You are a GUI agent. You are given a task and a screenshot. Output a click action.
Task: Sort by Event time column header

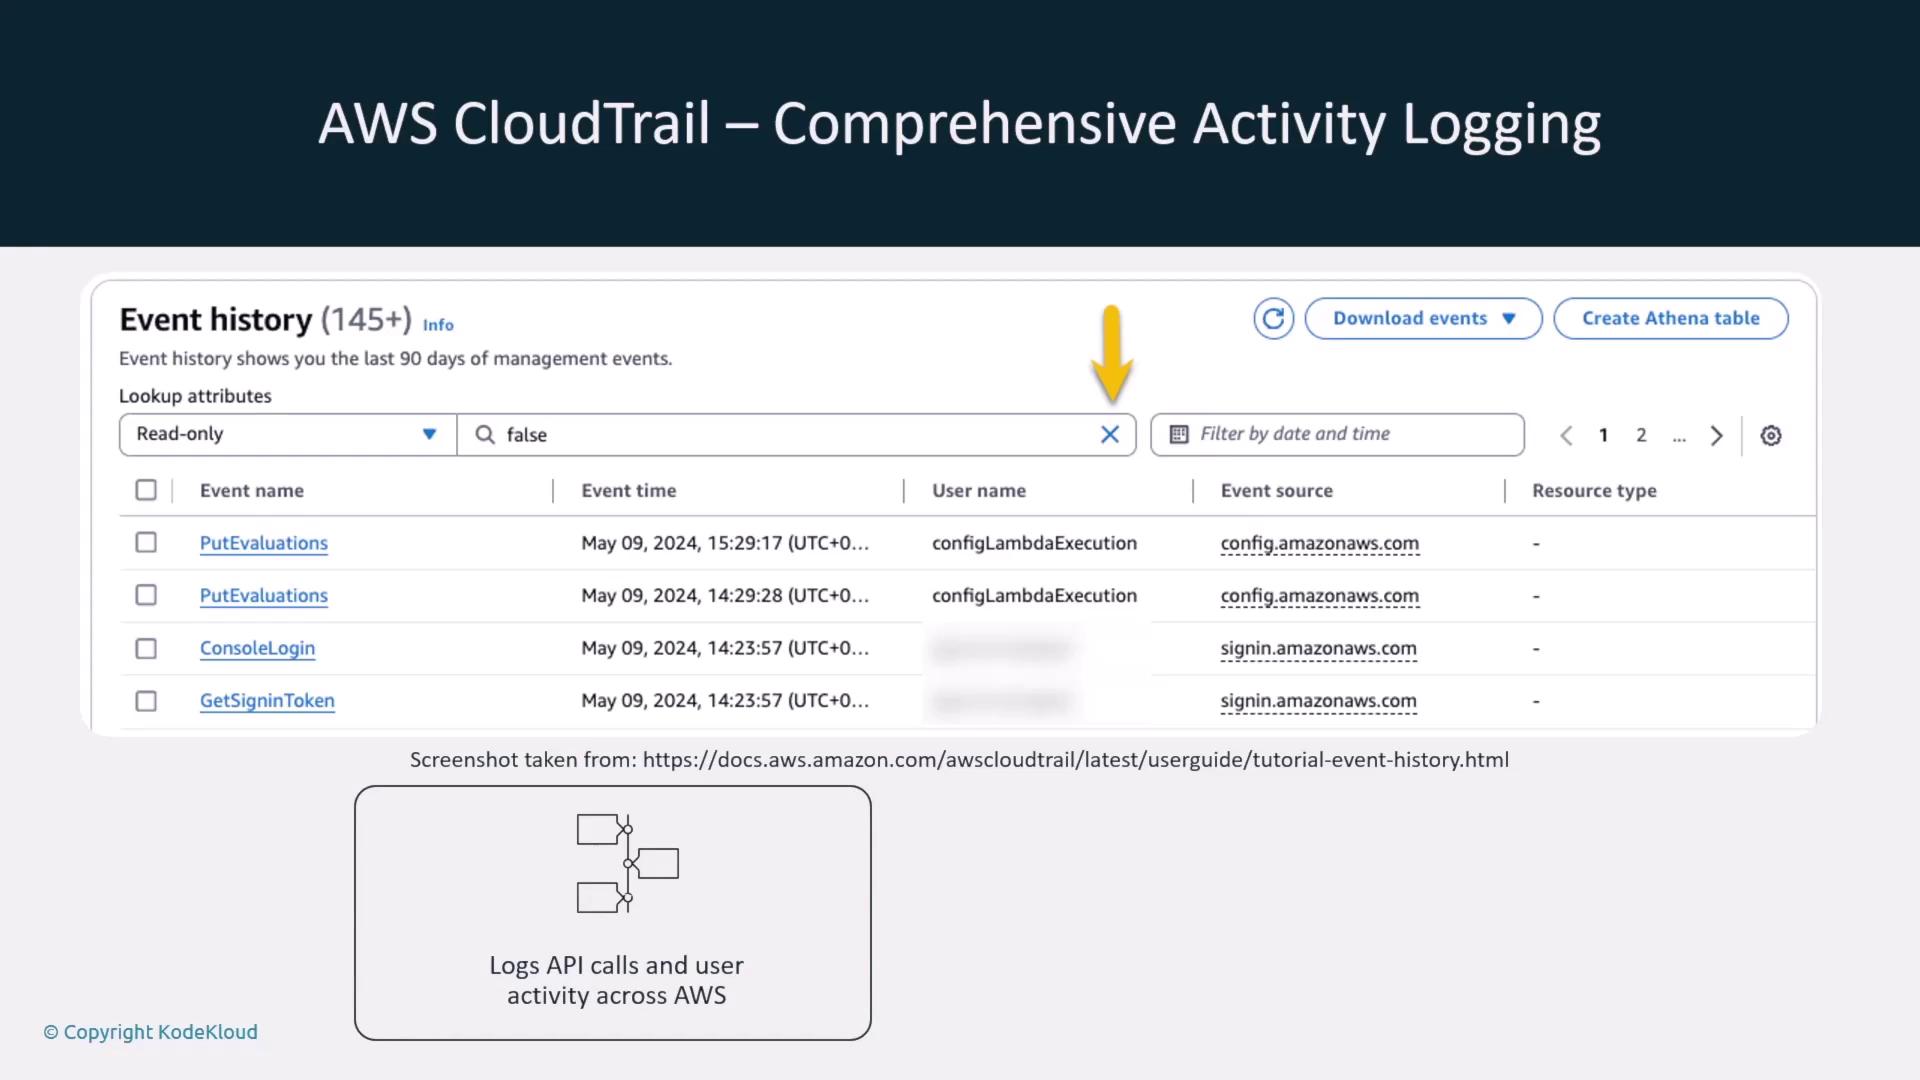point(629,491)
